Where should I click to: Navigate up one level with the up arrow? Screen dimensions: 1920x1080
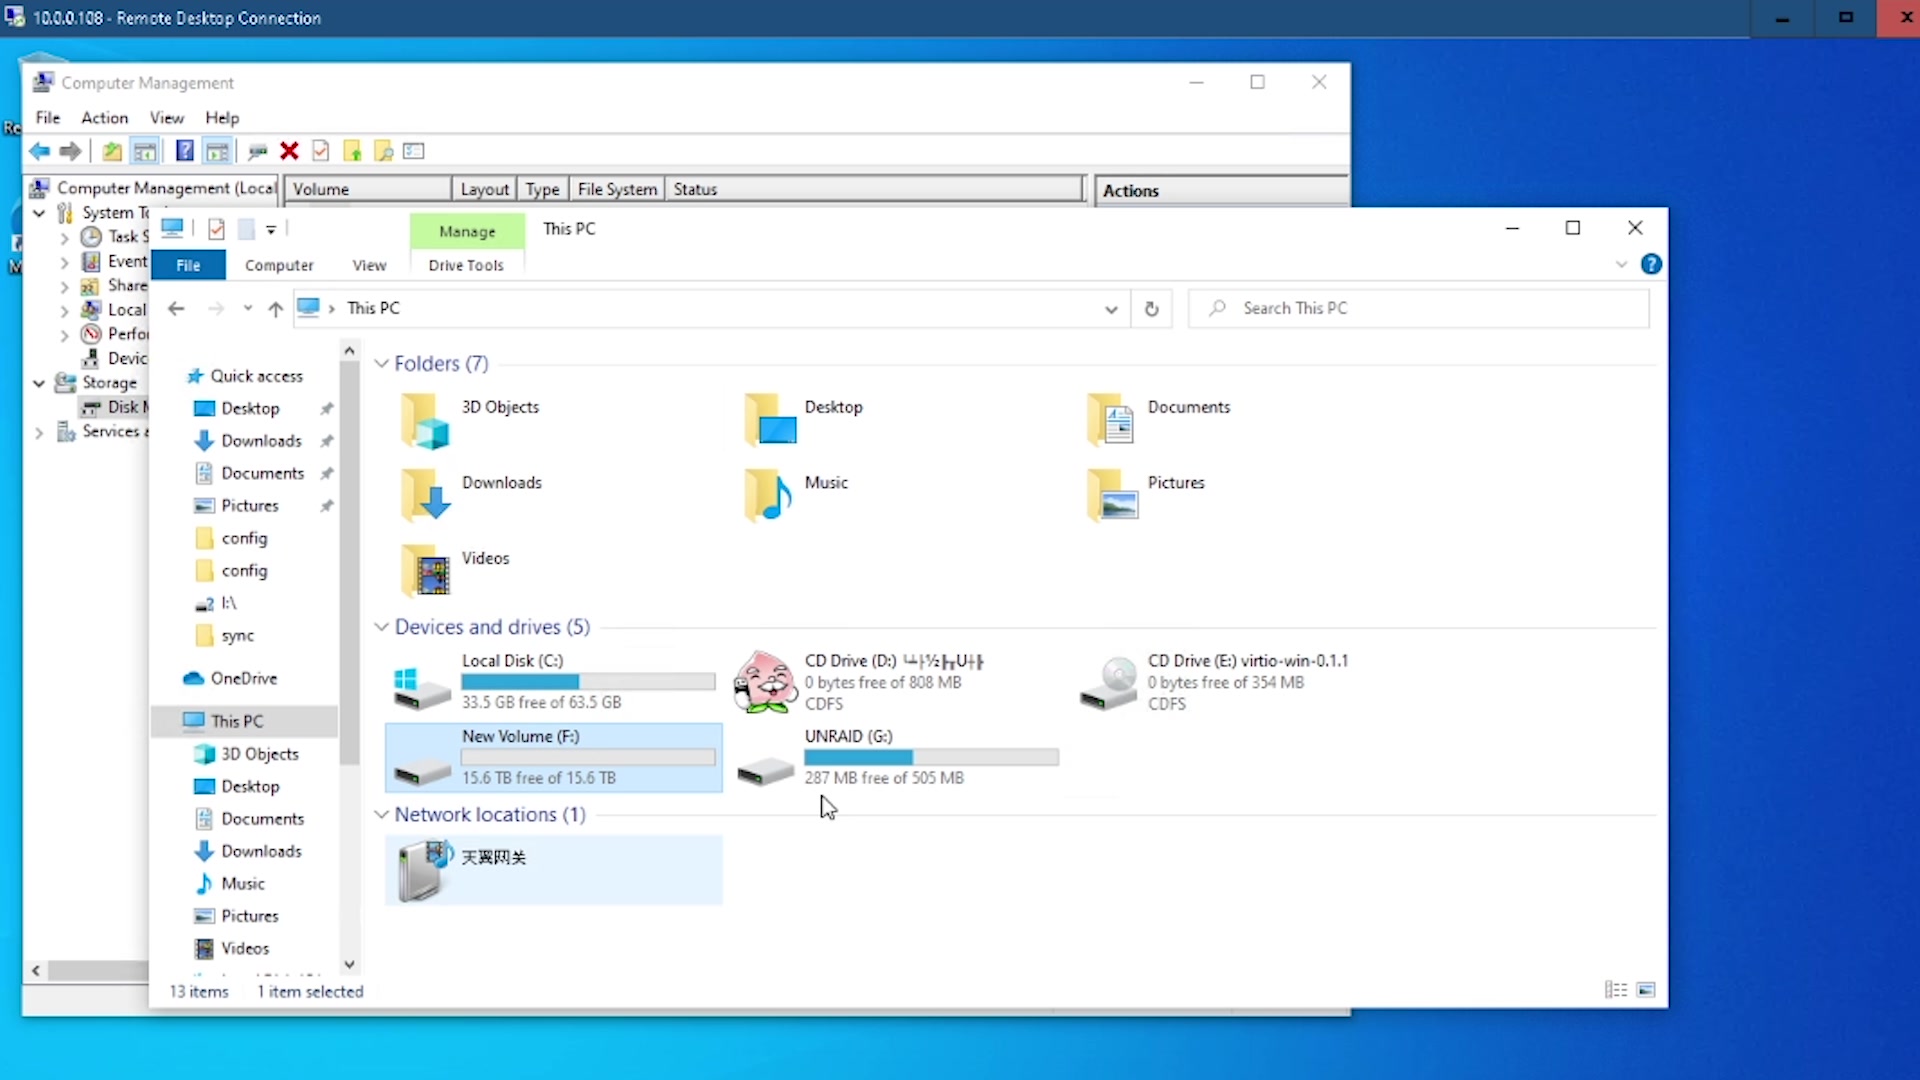tap(276, 309)
